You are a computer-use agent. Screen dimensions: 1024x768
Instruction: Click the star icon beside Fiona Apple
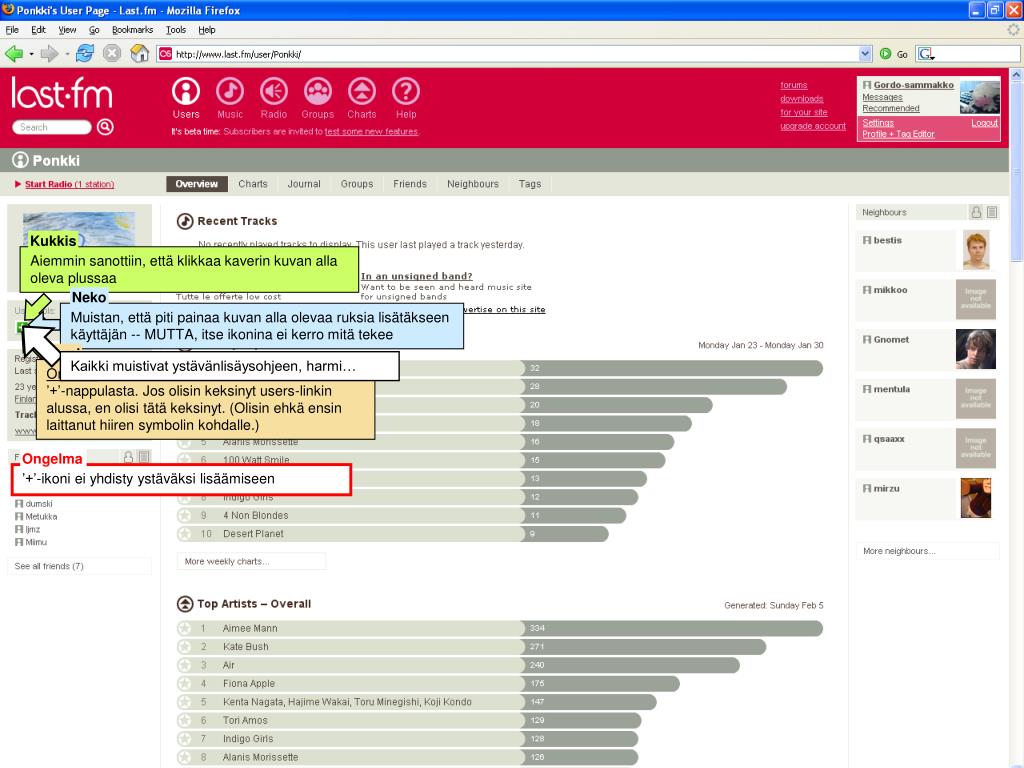[185, 683]
